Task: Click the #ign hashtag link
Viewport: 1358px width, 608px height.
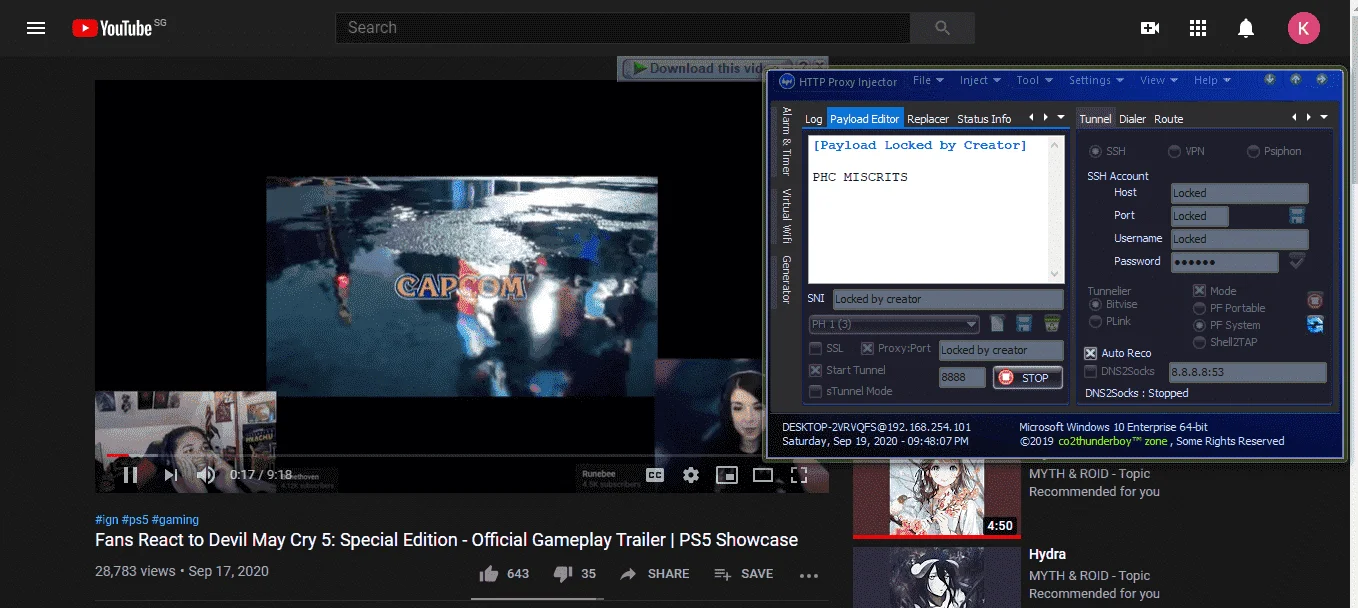Action: tap(106, 520)
